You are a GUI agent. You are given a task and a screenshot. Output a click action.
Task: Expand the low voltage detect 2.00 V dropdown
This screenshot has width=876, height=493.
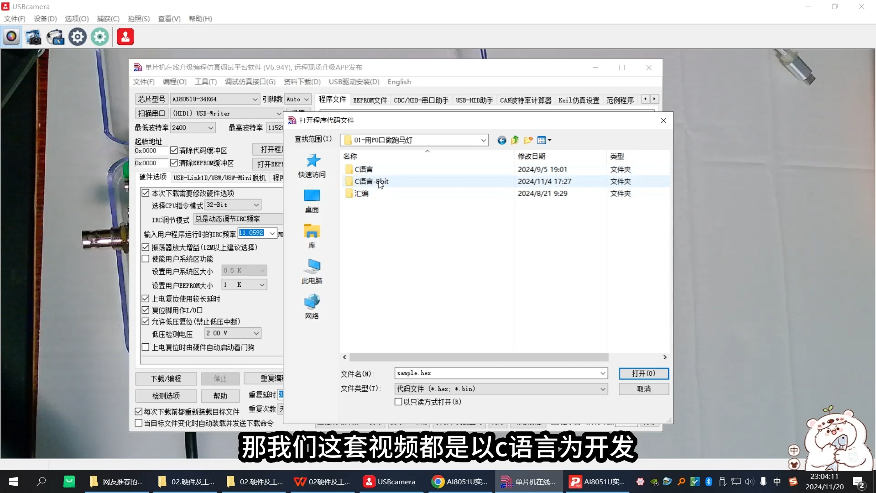click(256, 333)
